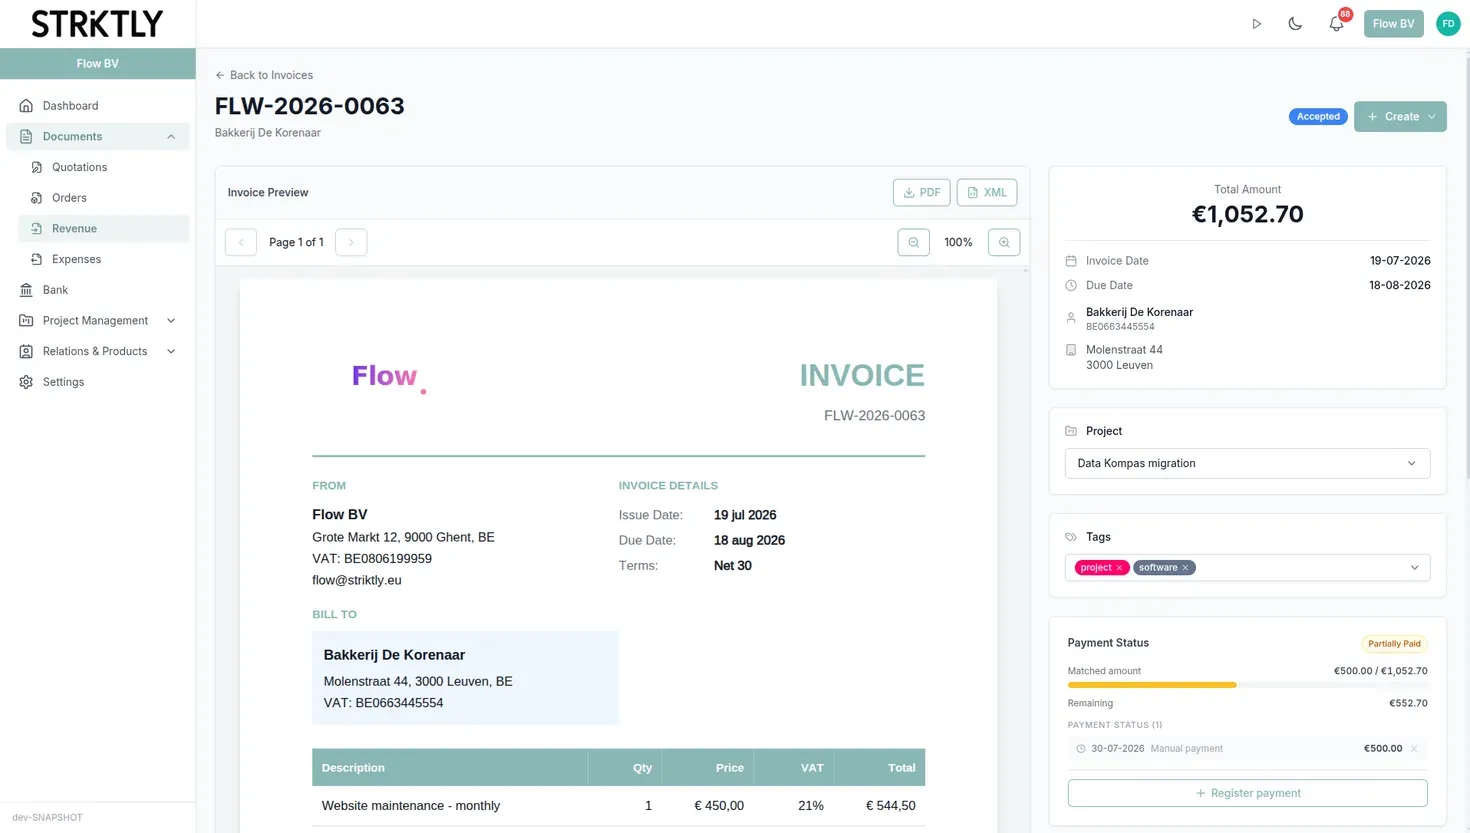Screen dimensions: 1470x833
Task: Click the Flow BV company button in header
Action: click(1393, 24)
